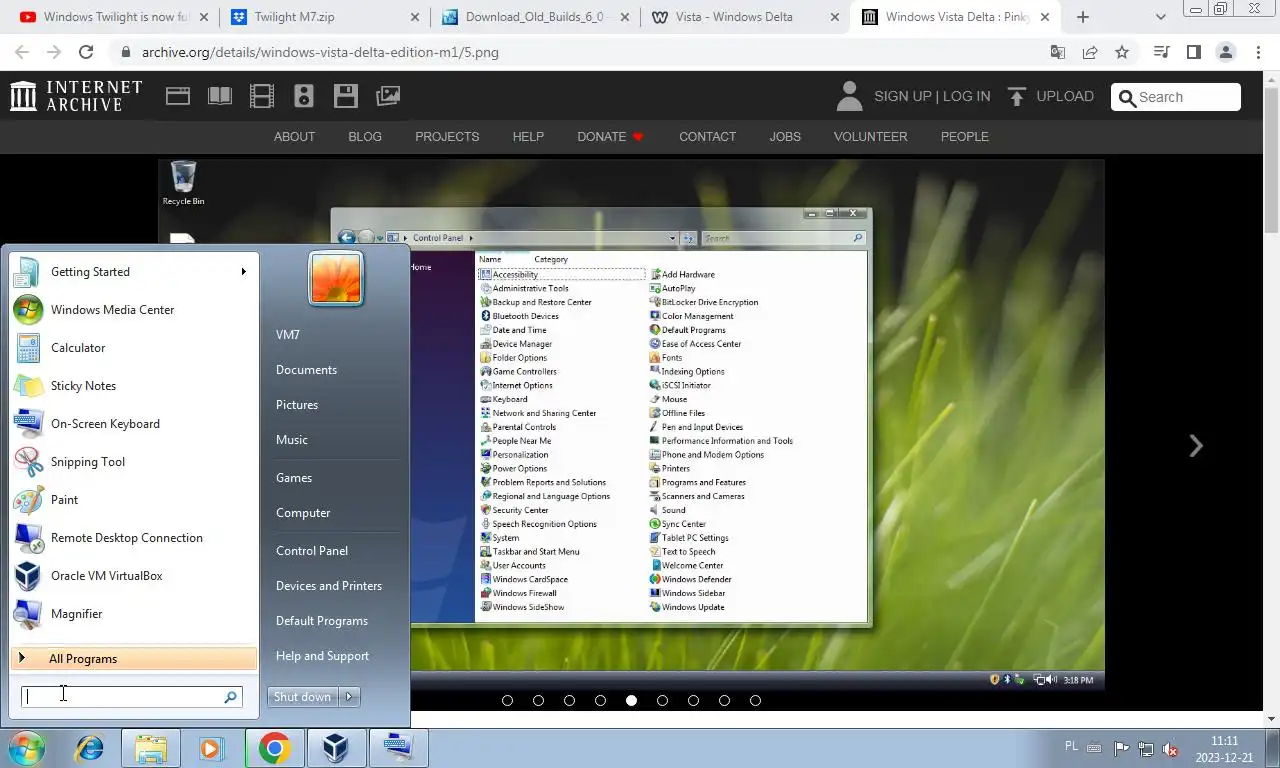Open the Internet Archive web (Wayback) icon
This screenshot has width=1280, height=768.
coord(178,96)
